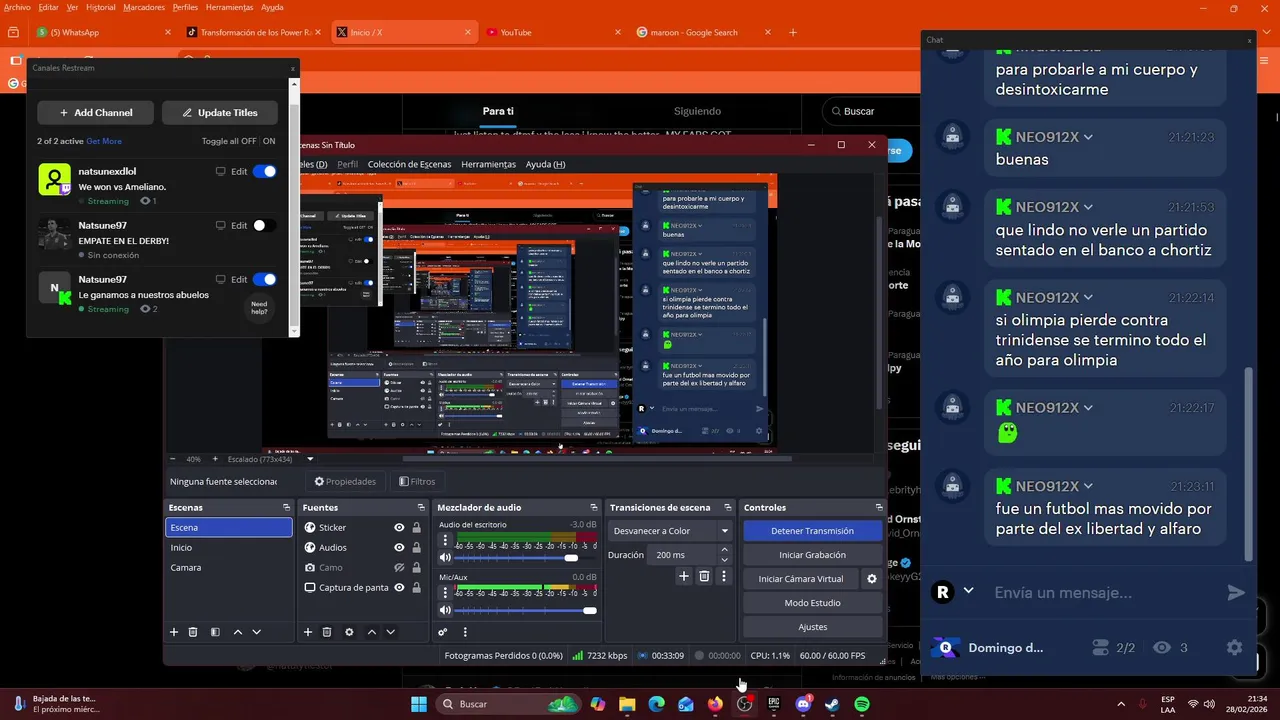Open Historial menu in browser
The width and height of the screenshot is (1280, 720).
(101, 7)
